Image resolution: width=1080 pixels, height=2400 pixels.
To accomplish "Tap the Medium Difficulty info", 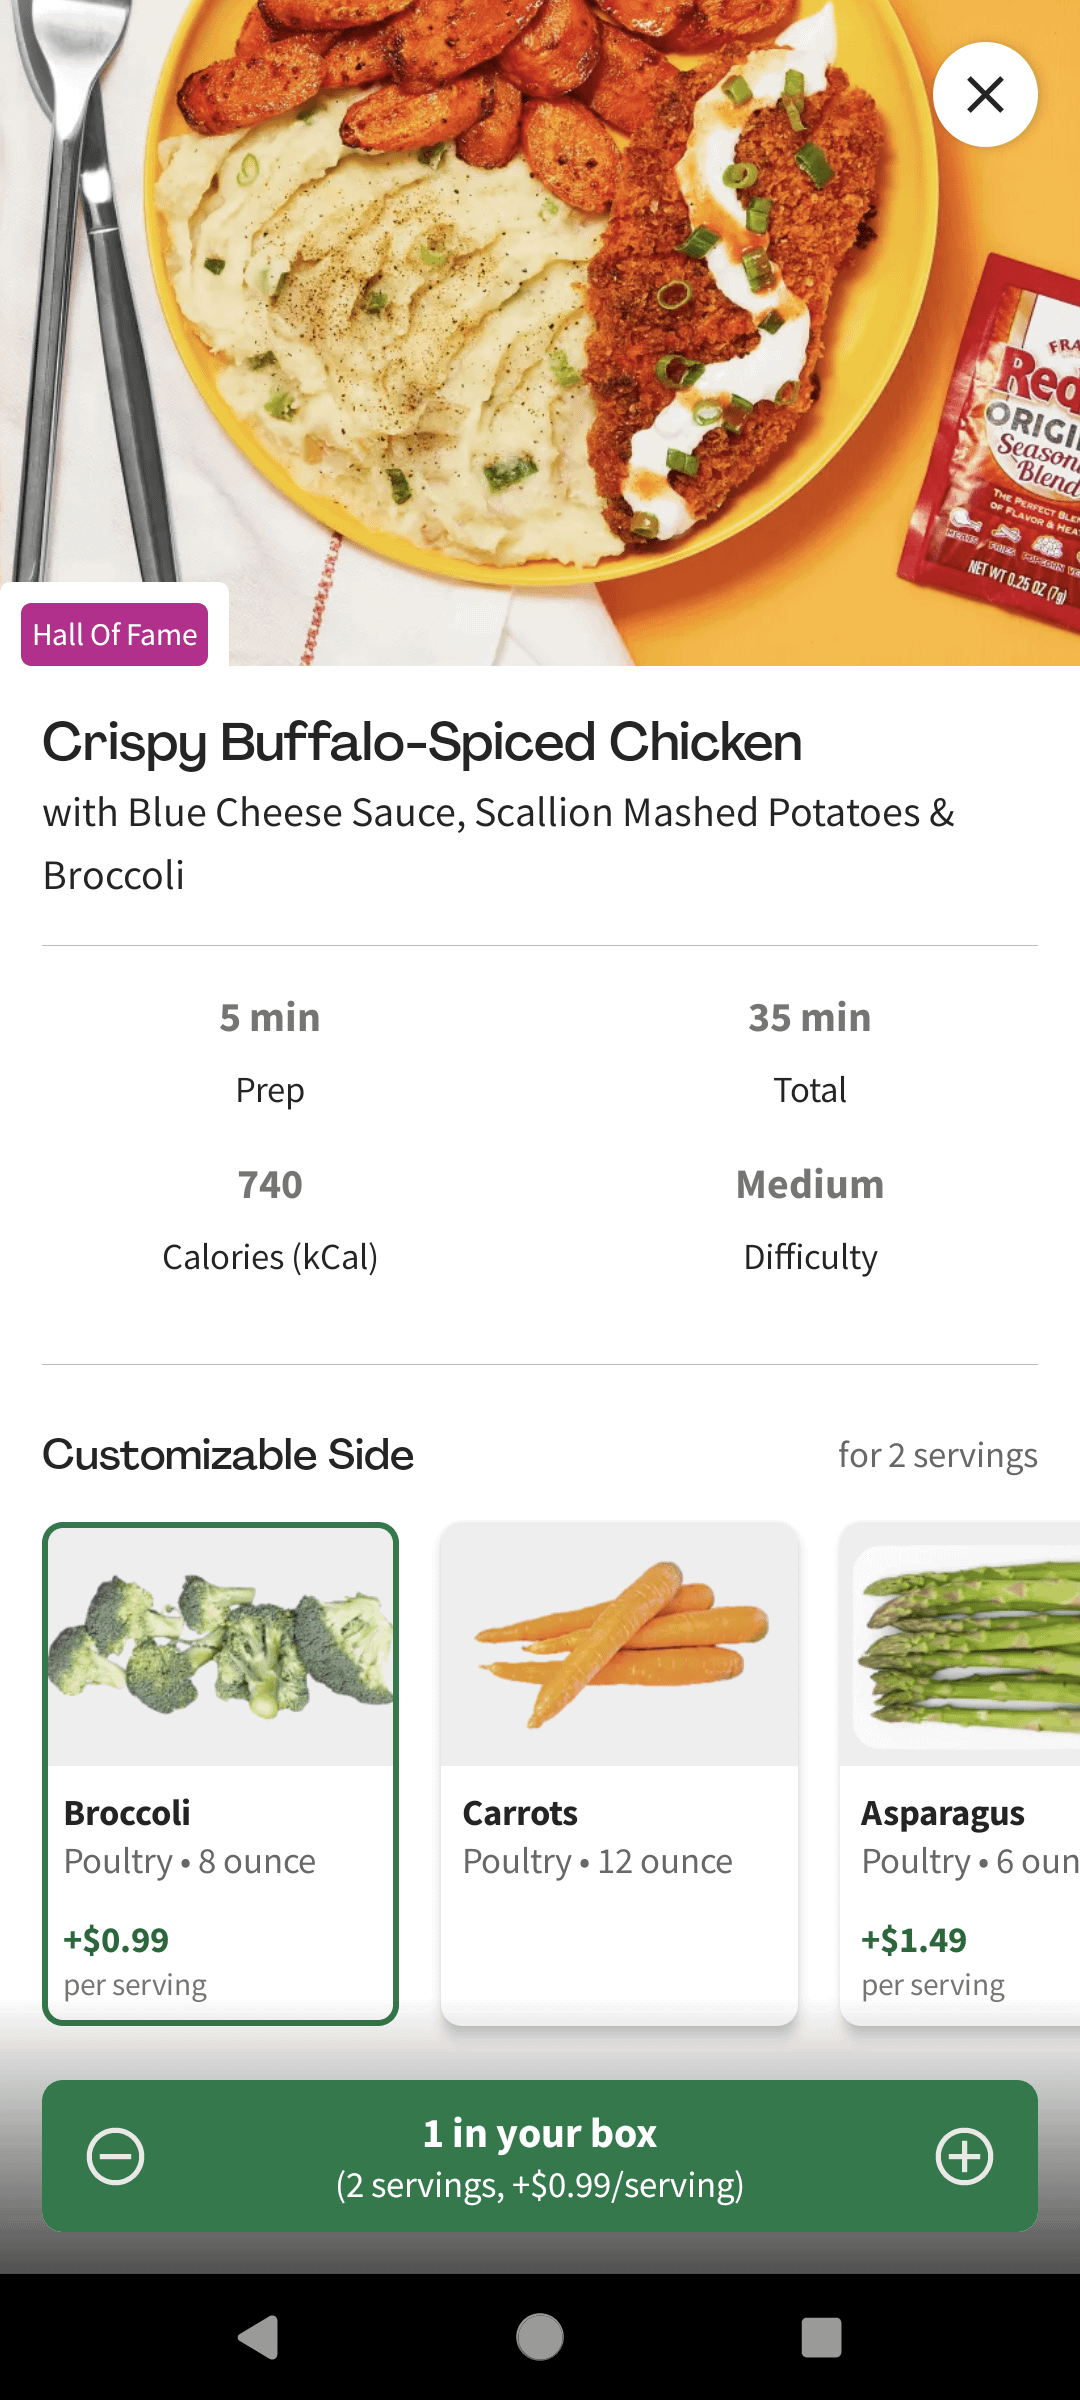I will click(810, 1220).
